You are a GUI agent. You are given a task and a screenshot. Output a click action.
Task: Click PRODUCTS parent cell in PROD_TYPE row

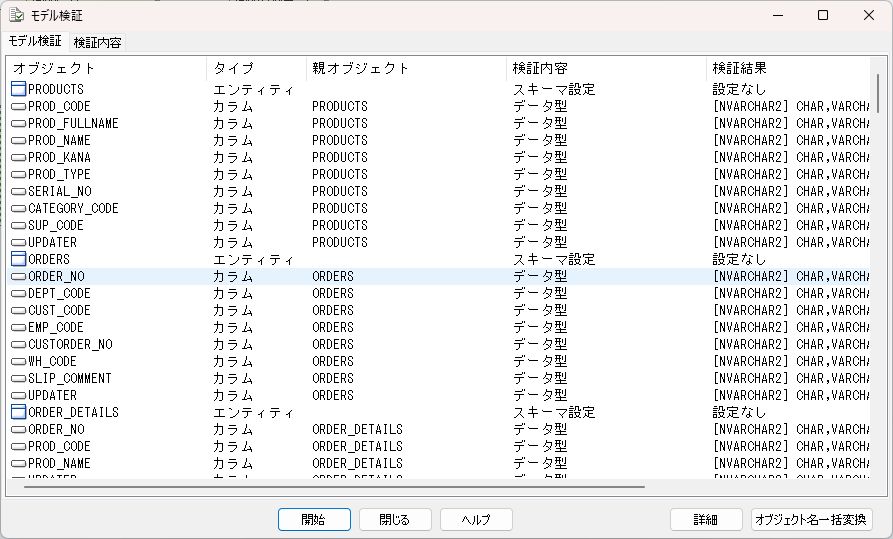pos(340,174)
